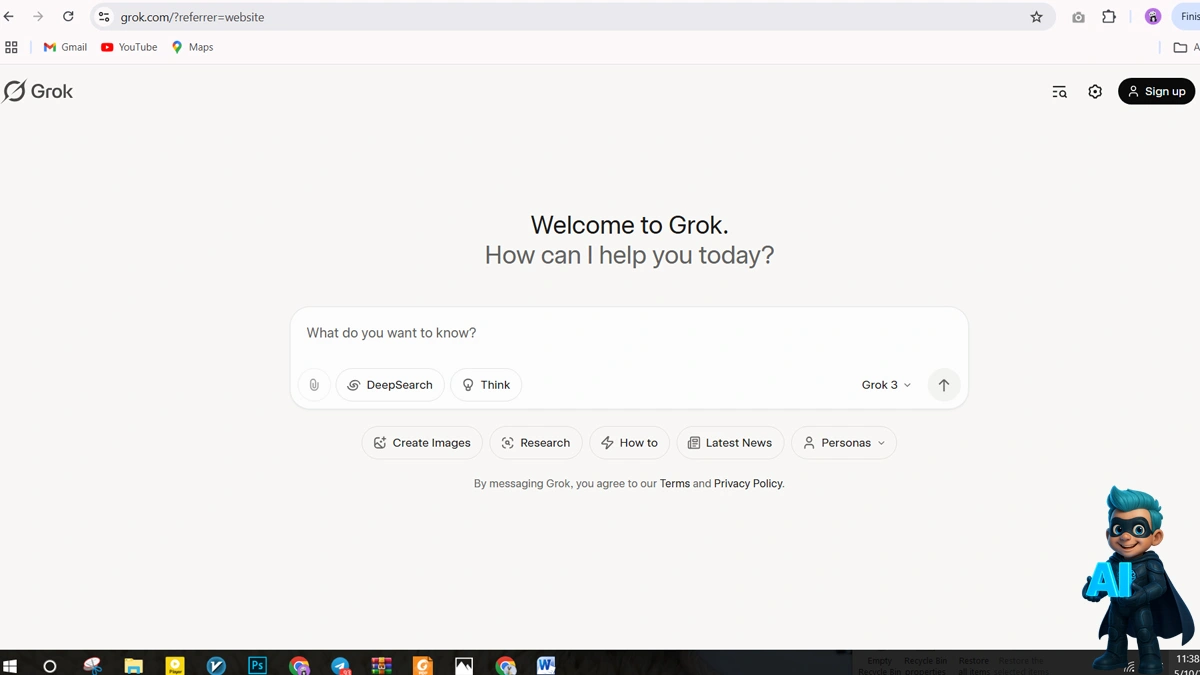
Task: Focus the 'What do you want to know?' field
Action: (629, 333)
